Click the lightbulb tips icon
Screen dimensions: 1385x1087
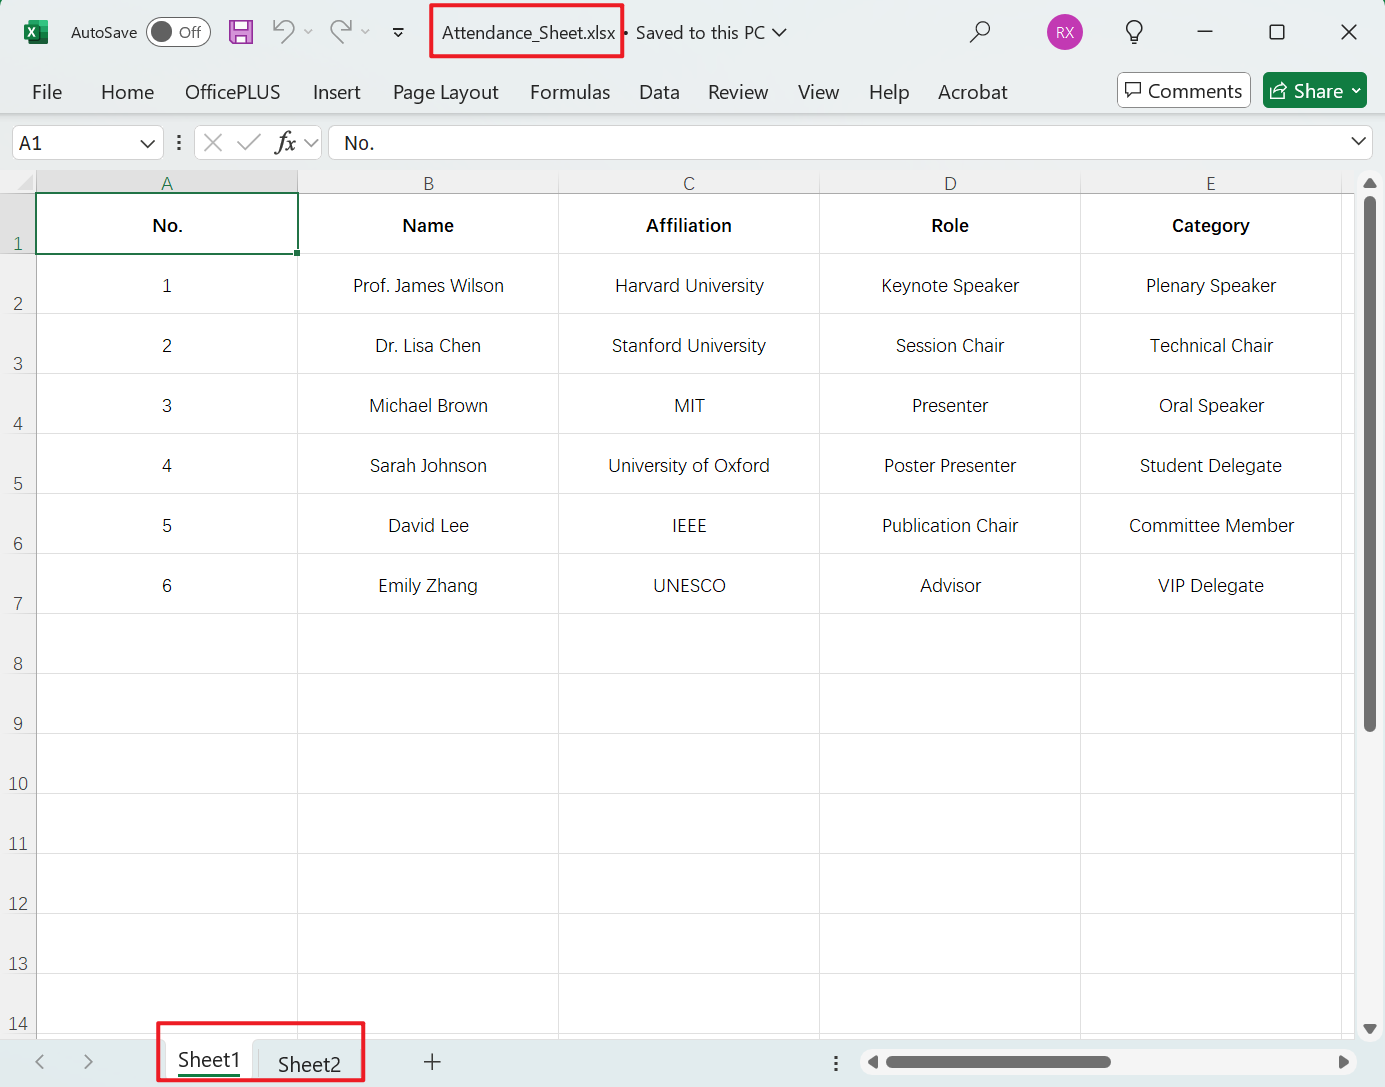[x=1134, y=32]
